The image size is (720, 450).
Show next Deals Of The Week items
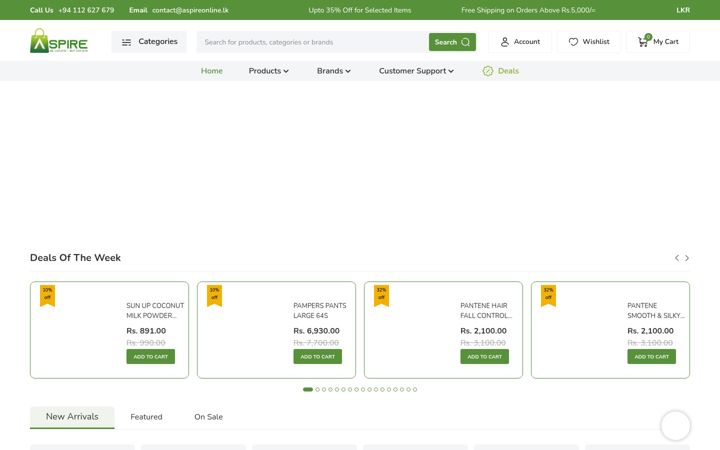click(x=687, y=258)
